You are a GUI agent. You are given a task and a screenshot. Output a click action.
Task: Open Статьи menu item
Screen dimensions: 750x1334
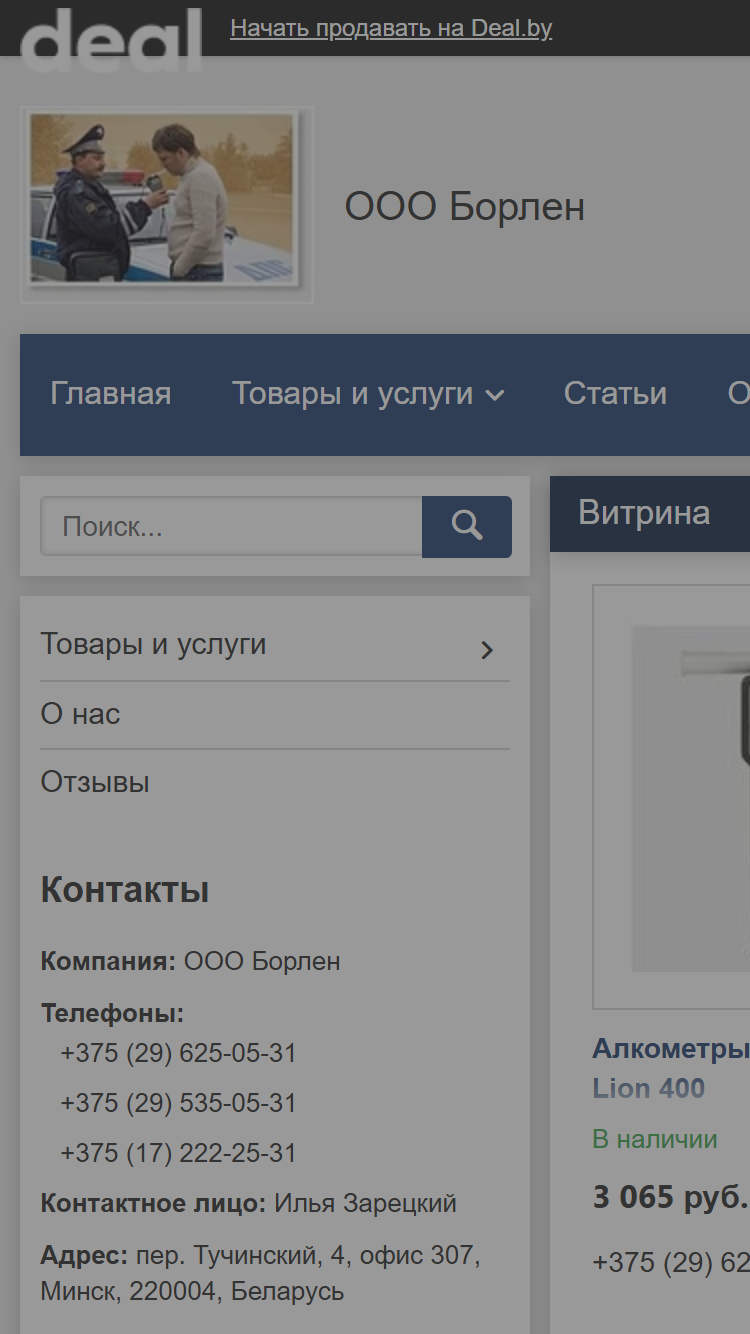tap(615, 394)
